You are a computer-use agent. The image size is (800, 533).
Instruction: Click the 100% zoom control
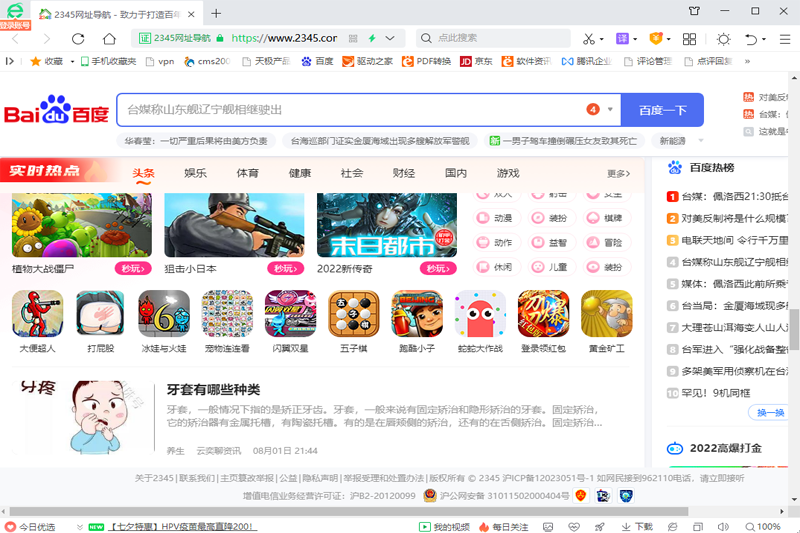(x=763, y=527)
